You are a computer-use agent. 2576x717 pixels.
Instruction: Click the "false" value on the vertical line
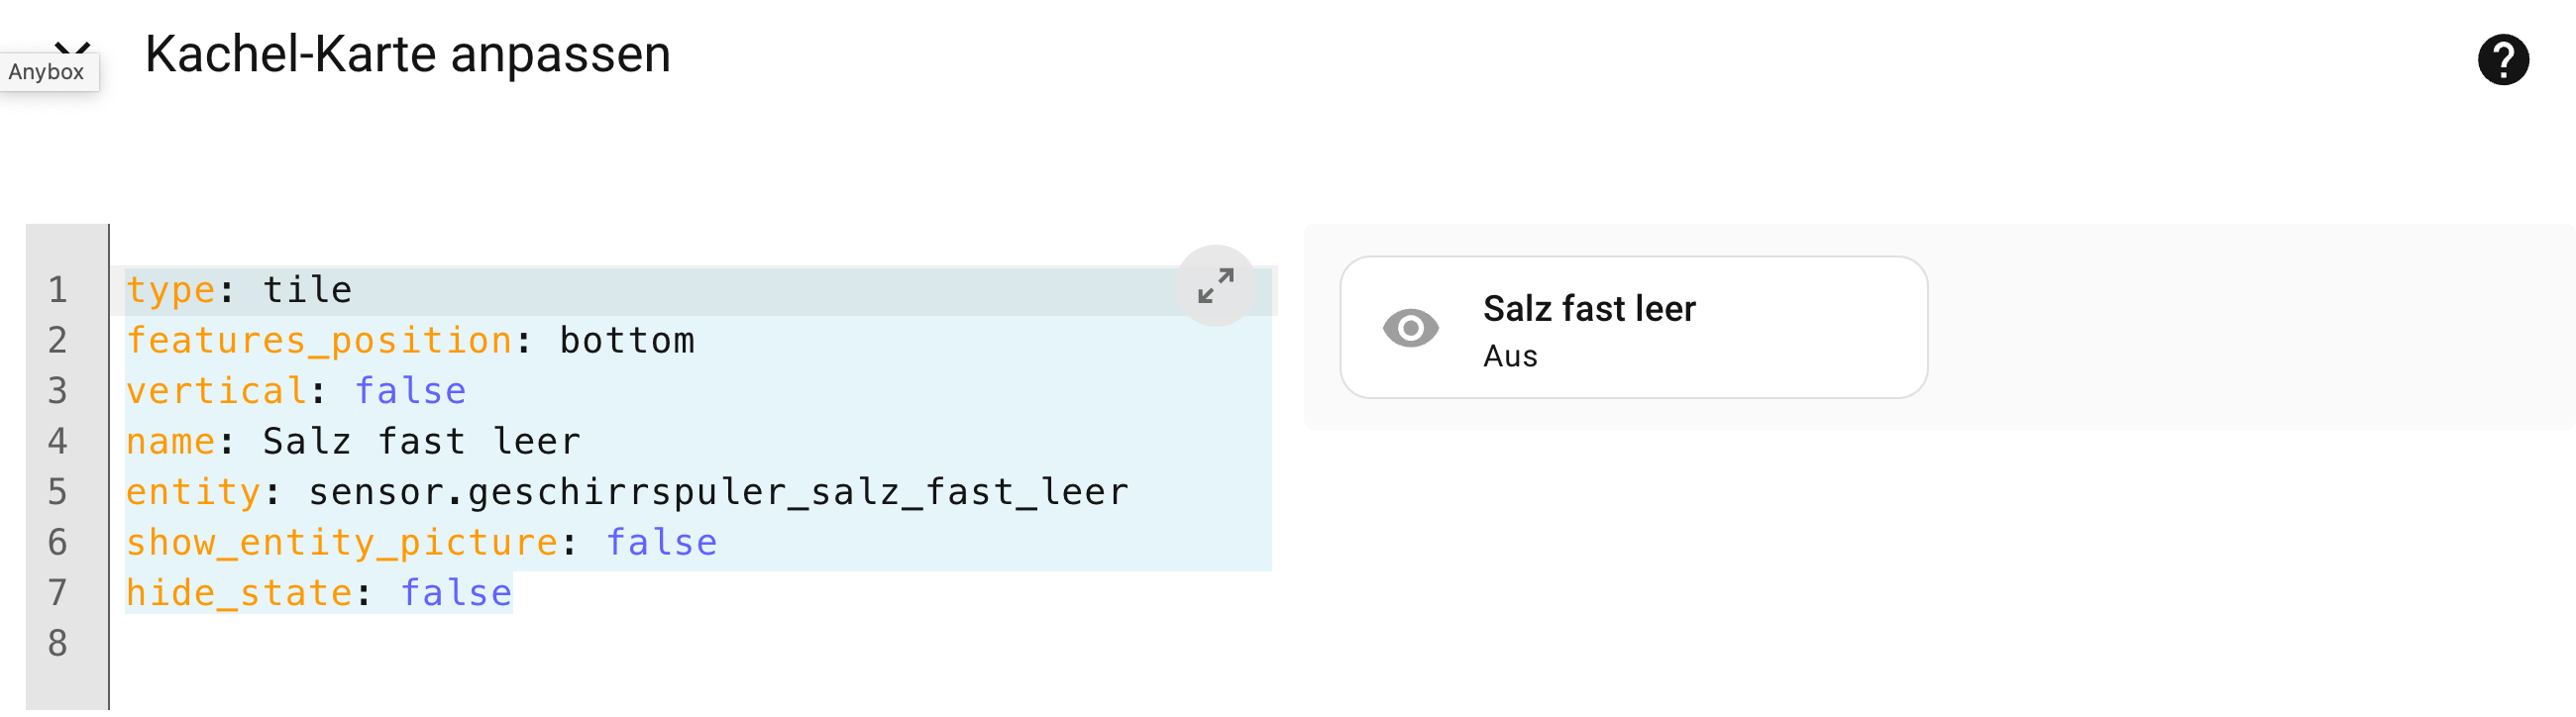pyautogui.click(x=410, y=392)
